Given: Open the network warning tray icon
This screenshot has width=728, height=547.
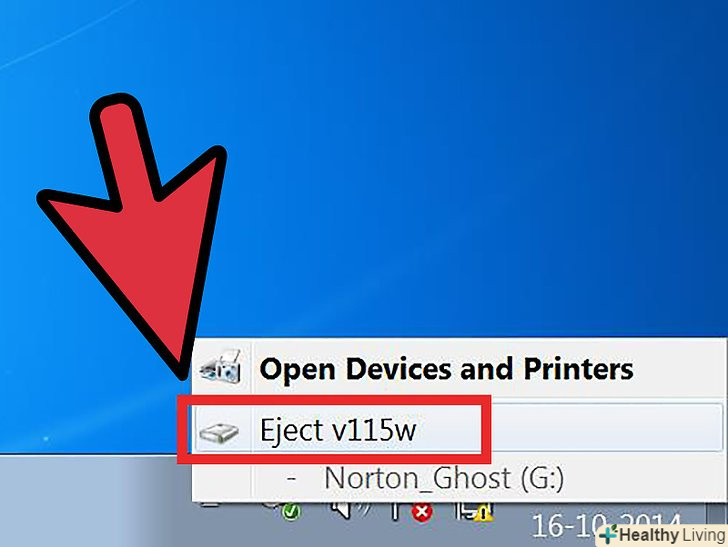Looking at the screenshot, I should pos(474,512).
